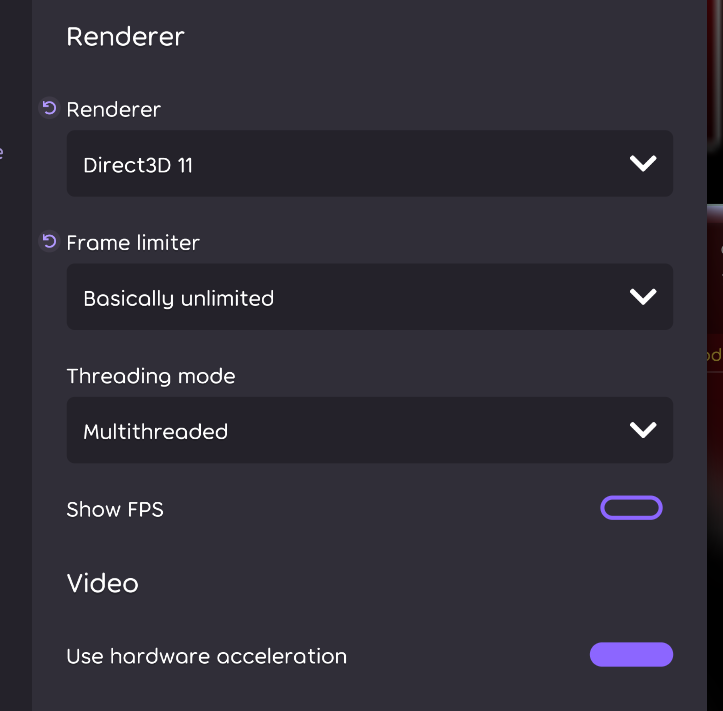Click the dark sidebar strip on left
The height and width of the screenshot is (711, 723).
[16, 356]
